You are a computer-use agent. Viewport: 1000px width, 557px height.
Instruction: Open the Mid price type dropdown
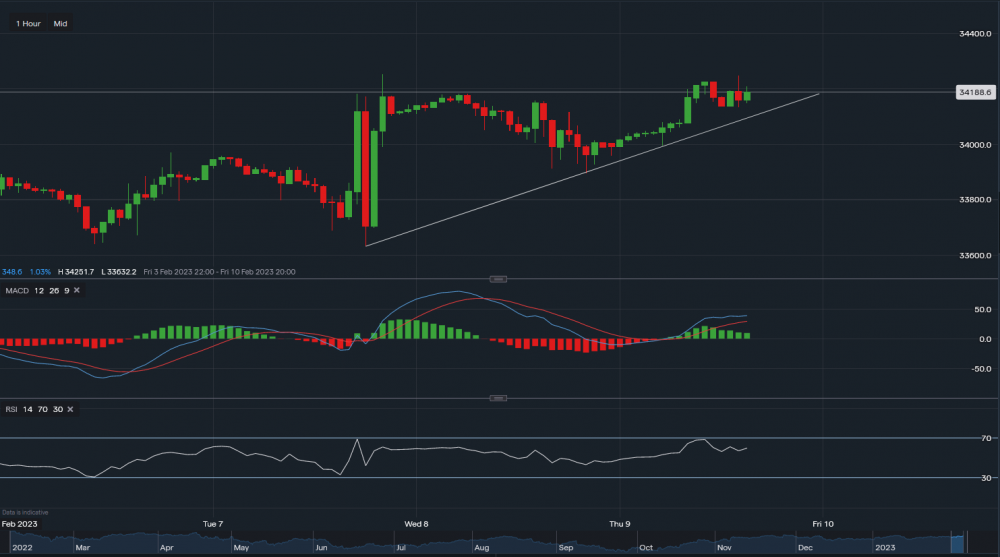61,23
